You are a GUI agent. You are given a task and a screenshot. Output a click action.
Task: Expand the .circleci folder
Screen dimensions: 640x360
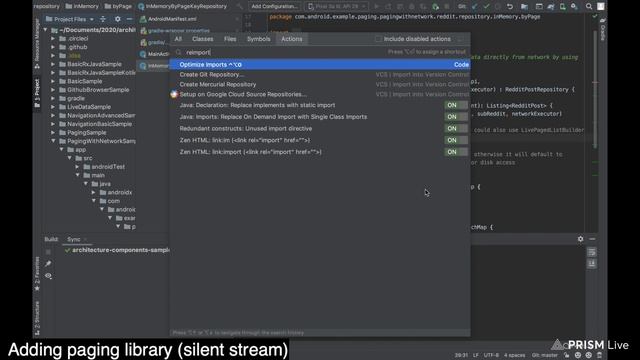pos(53,39)
